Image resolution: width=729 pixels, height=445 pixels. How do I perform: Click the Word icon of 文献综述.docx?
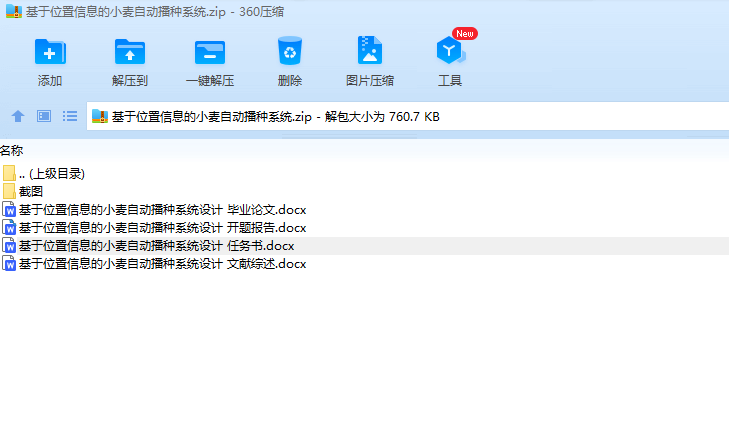(9, 264)
